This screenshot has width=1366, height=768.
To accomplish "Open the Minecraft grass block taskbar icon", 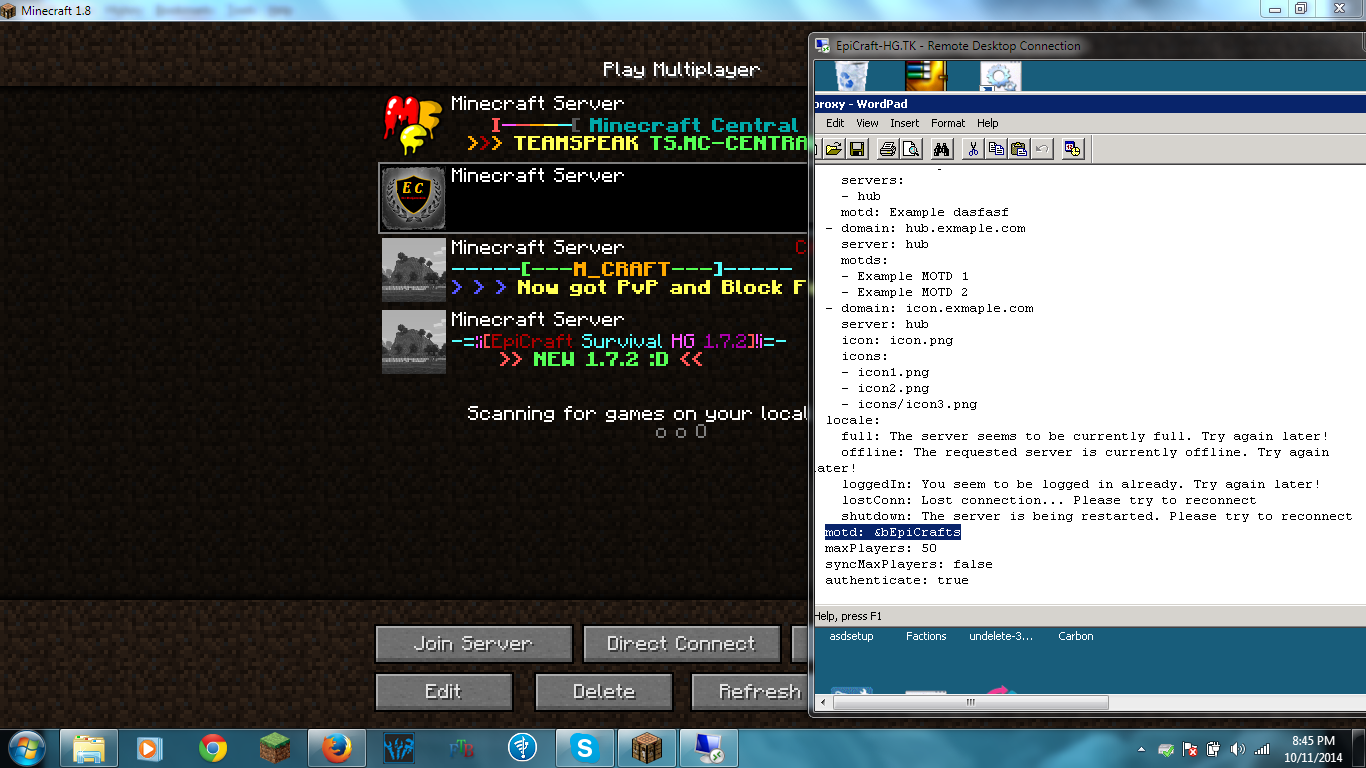I will (x=274, y=748).
